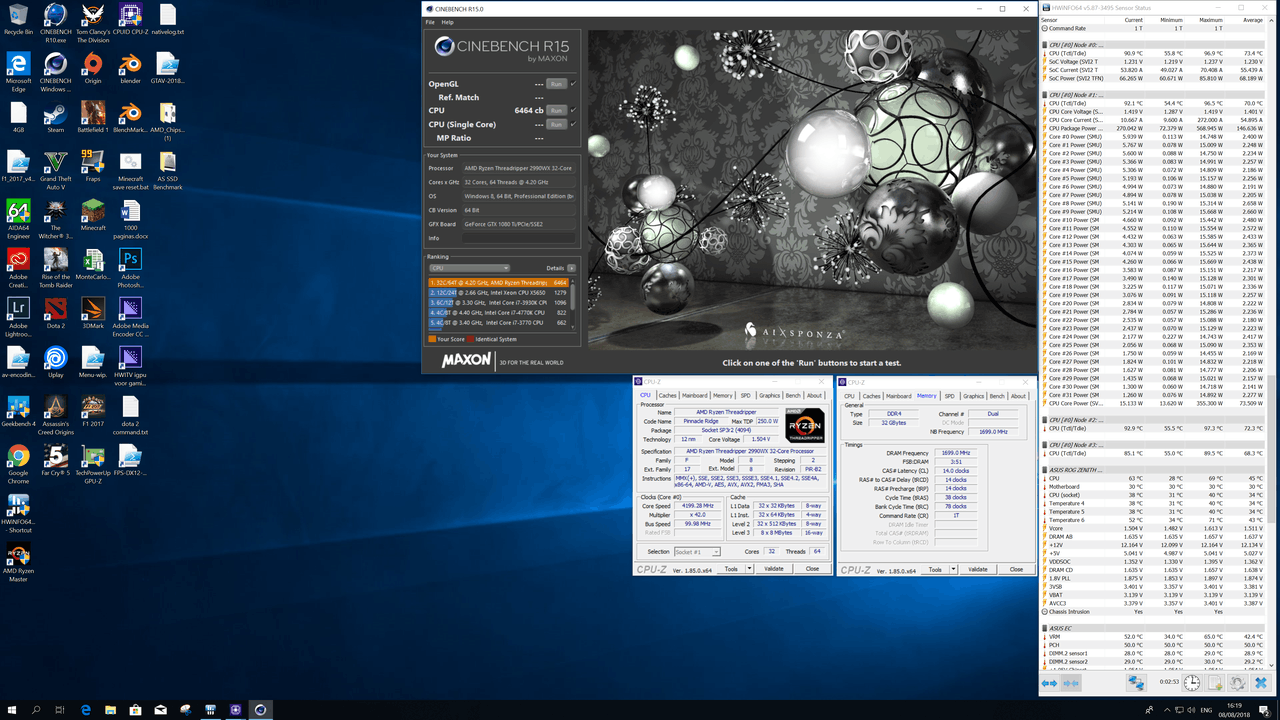Image resolution: width=1280 pixels, height=720 pixels.
Task: Click the HWiNFO reset clock icon
Action: (x=1192, y=683)
